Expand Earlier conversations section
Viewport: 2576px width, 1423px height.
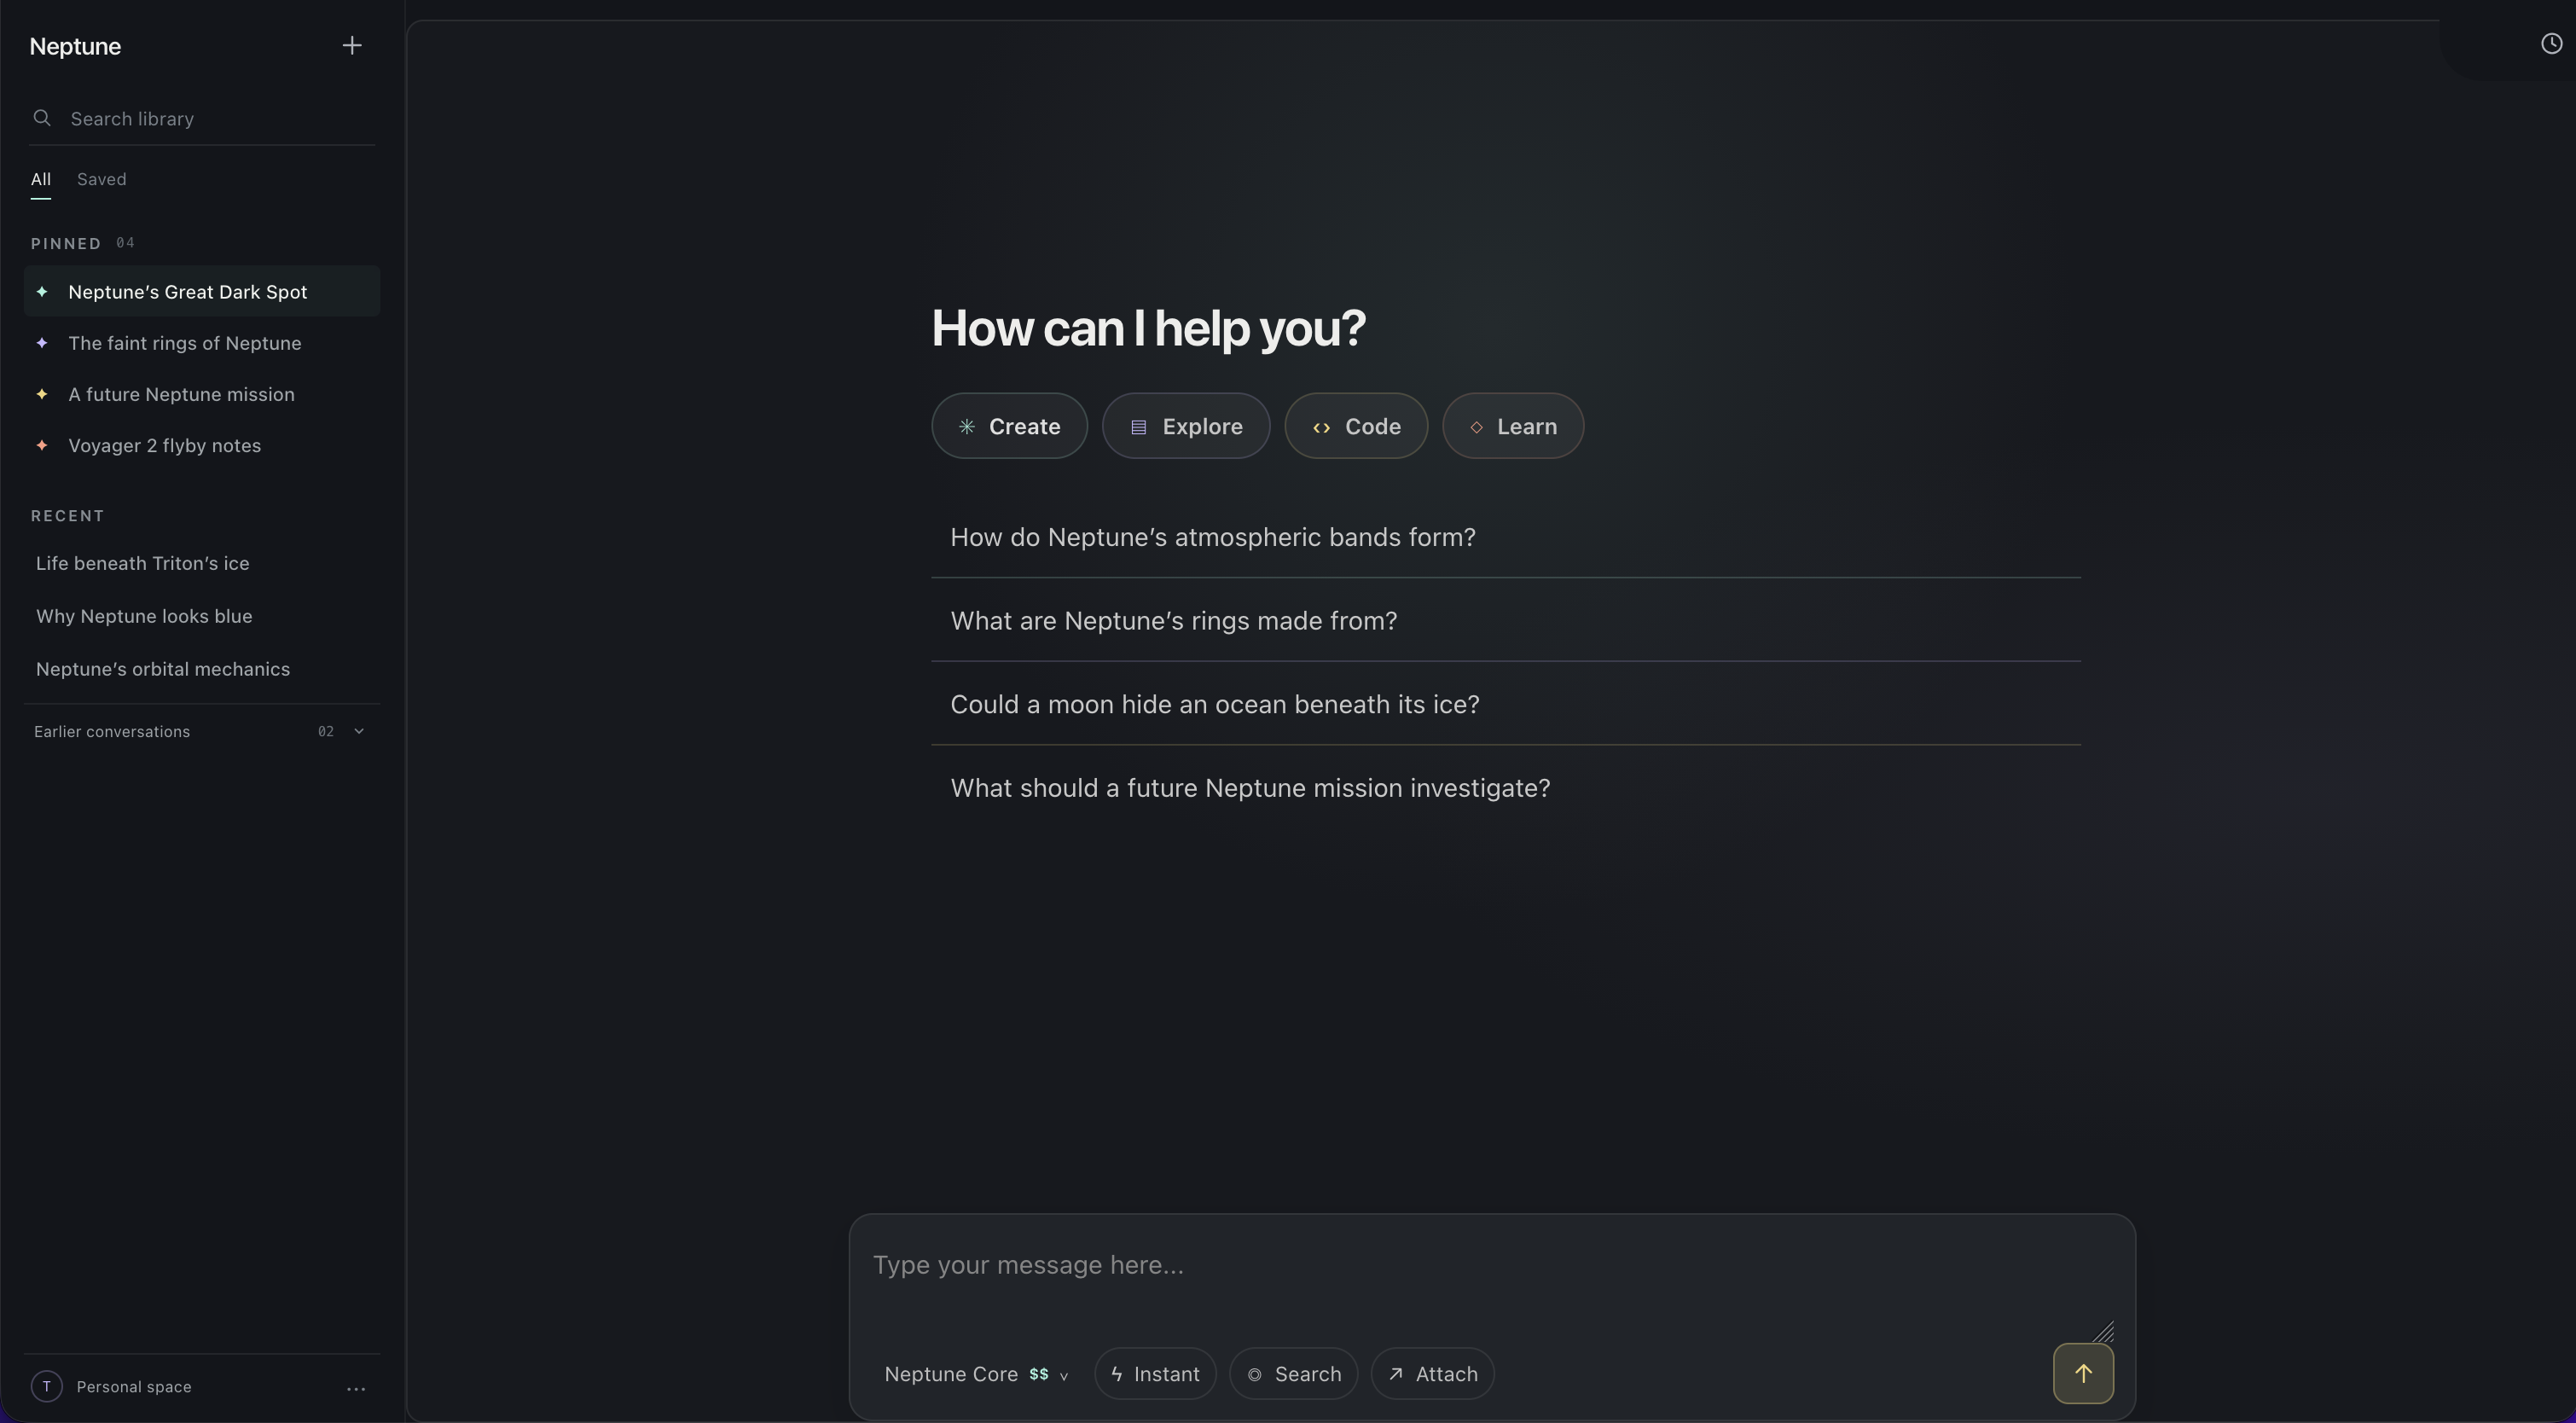tap(202, 732)
